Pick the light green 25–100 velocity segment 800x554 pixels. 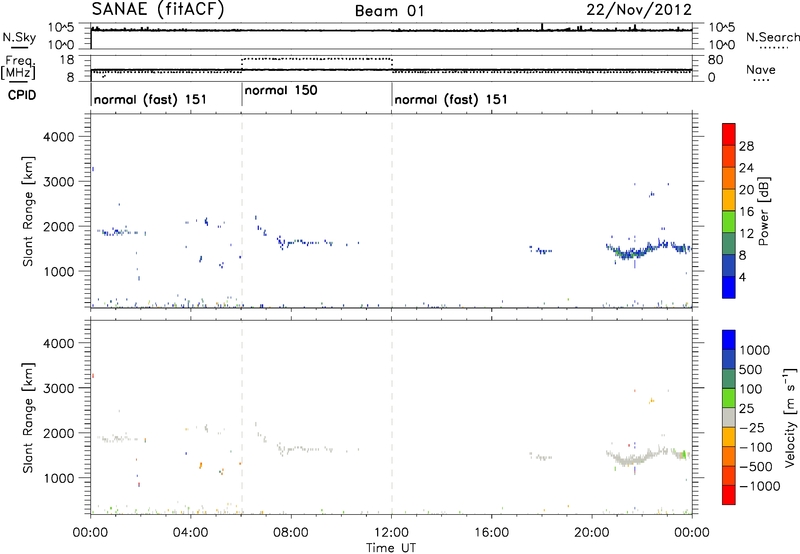click(x=729, y=398)
